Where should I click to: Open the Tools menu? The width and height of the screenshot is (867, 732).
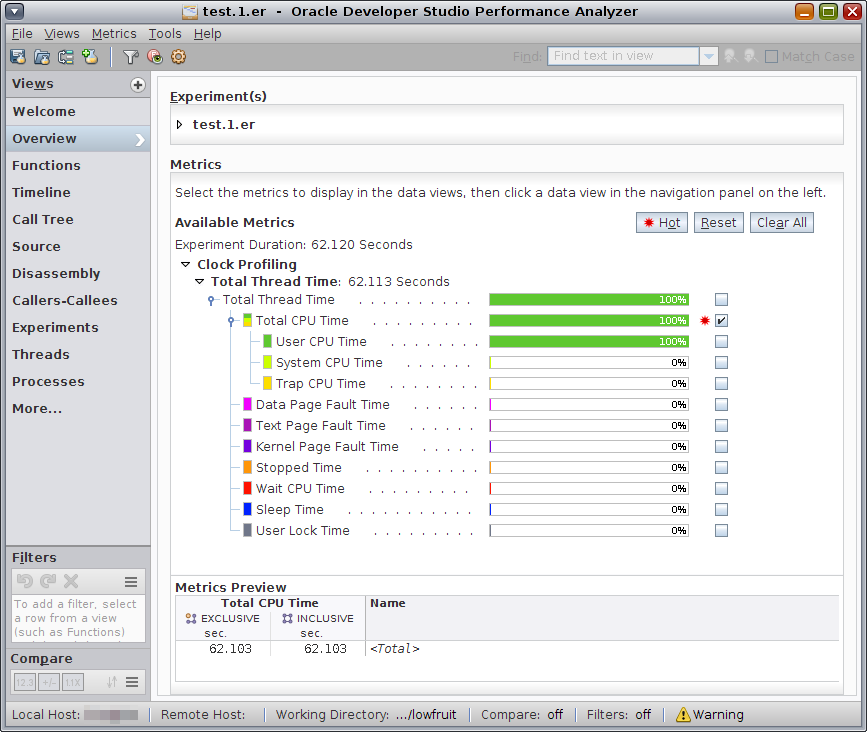(x=165, y=34)
